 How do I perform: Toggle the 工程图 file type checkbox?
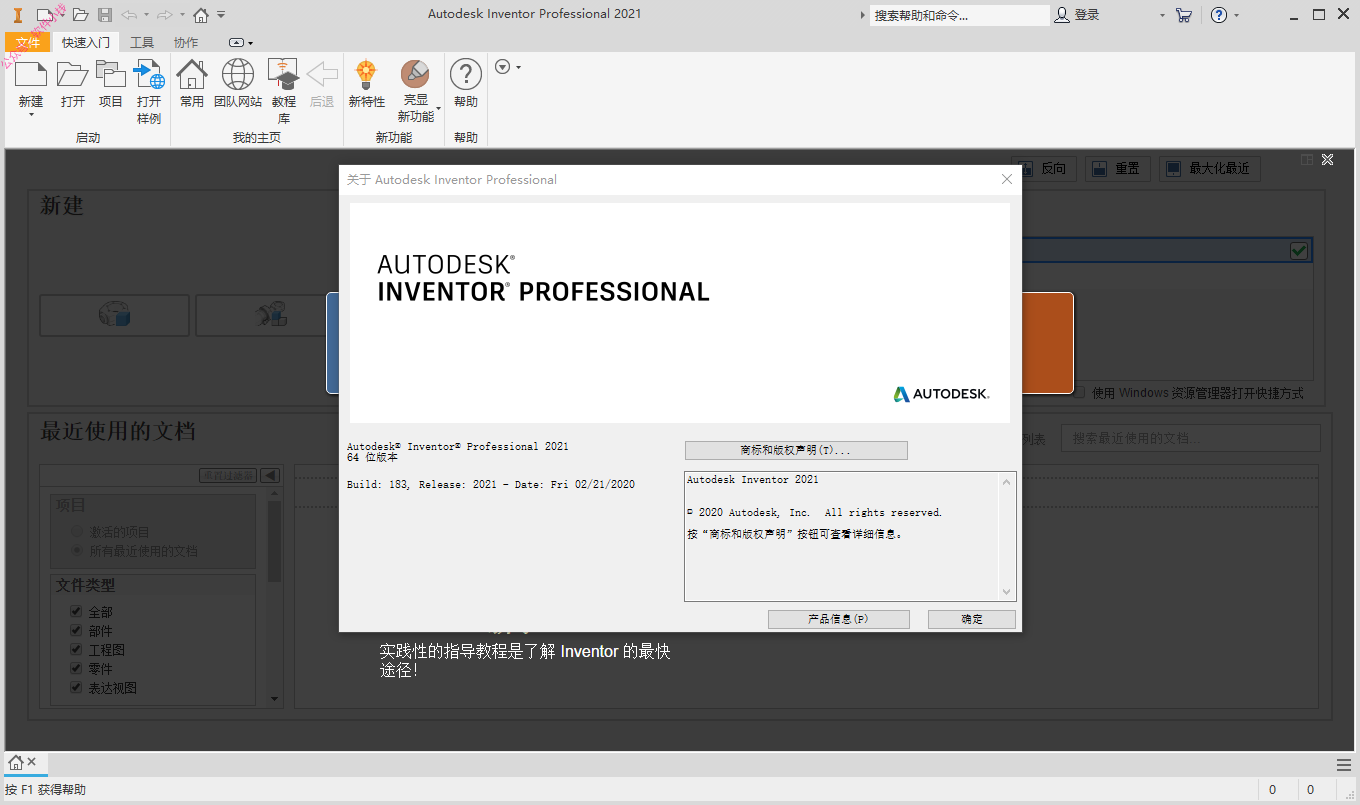(x=76, y=649)
